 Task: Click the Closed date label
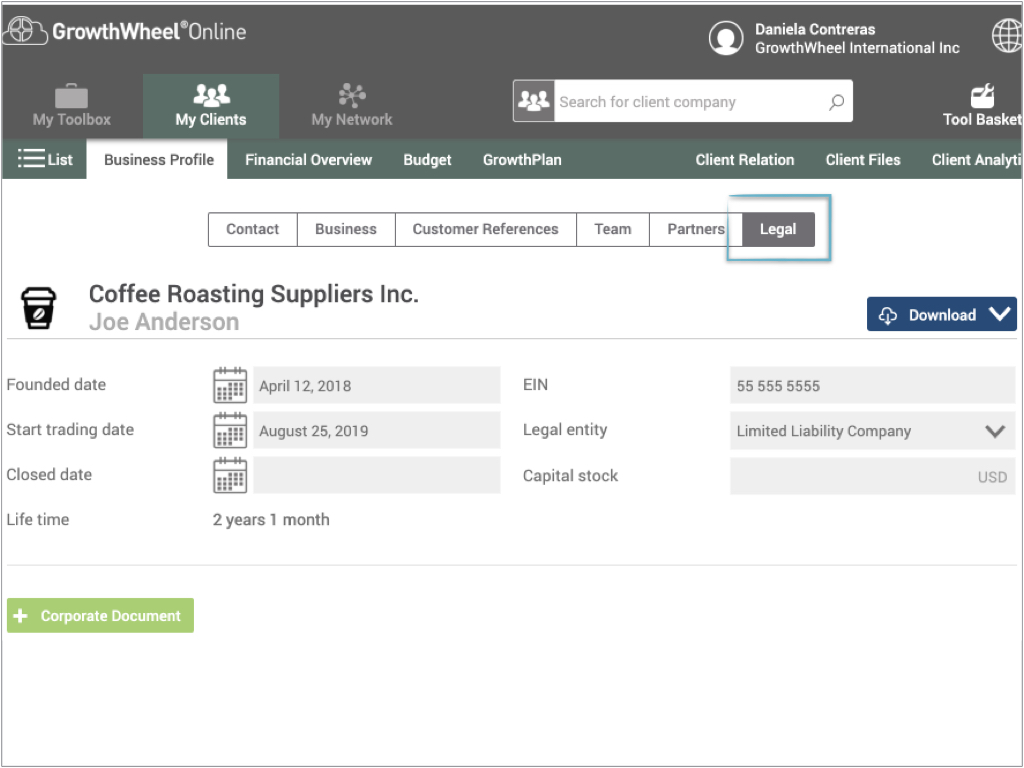[x=49, y=475]
